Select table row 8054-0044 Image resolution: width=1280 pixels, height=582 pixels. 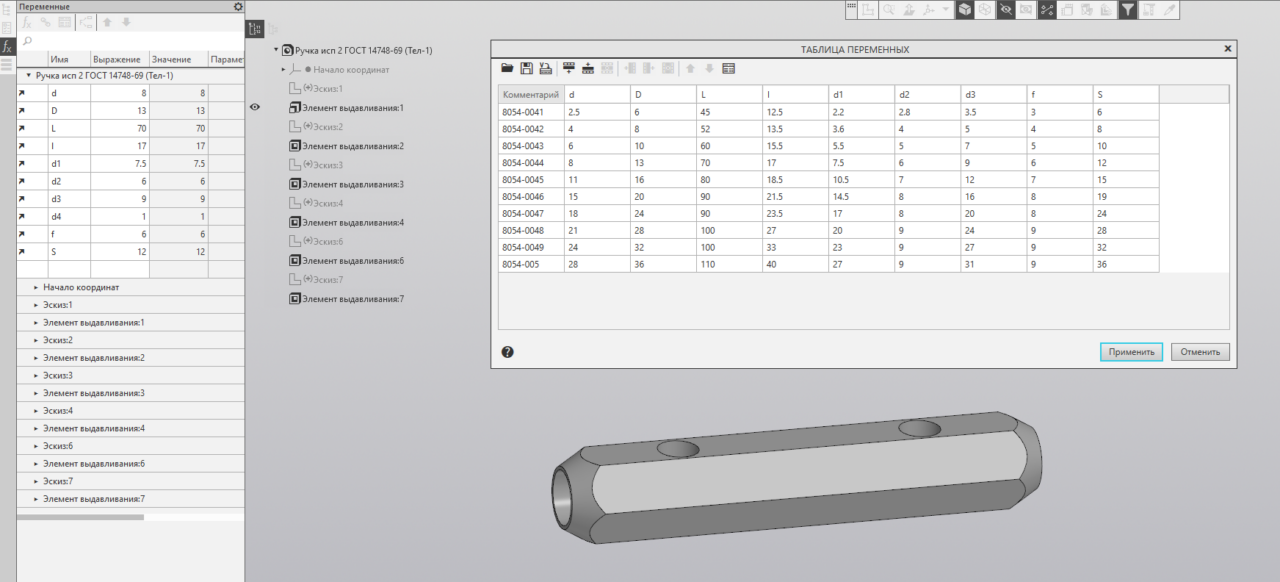[x=828, y=162]
